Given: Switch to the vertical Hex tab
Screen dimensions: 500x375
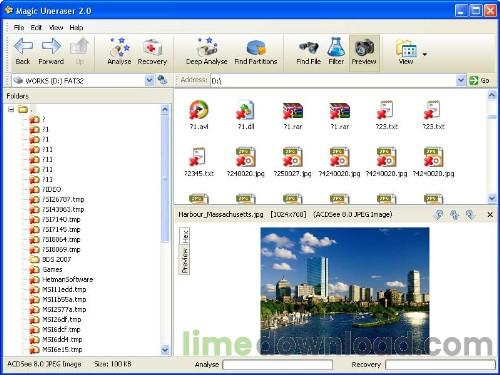Looking at the screenshot, I should [x=185, y=236].
